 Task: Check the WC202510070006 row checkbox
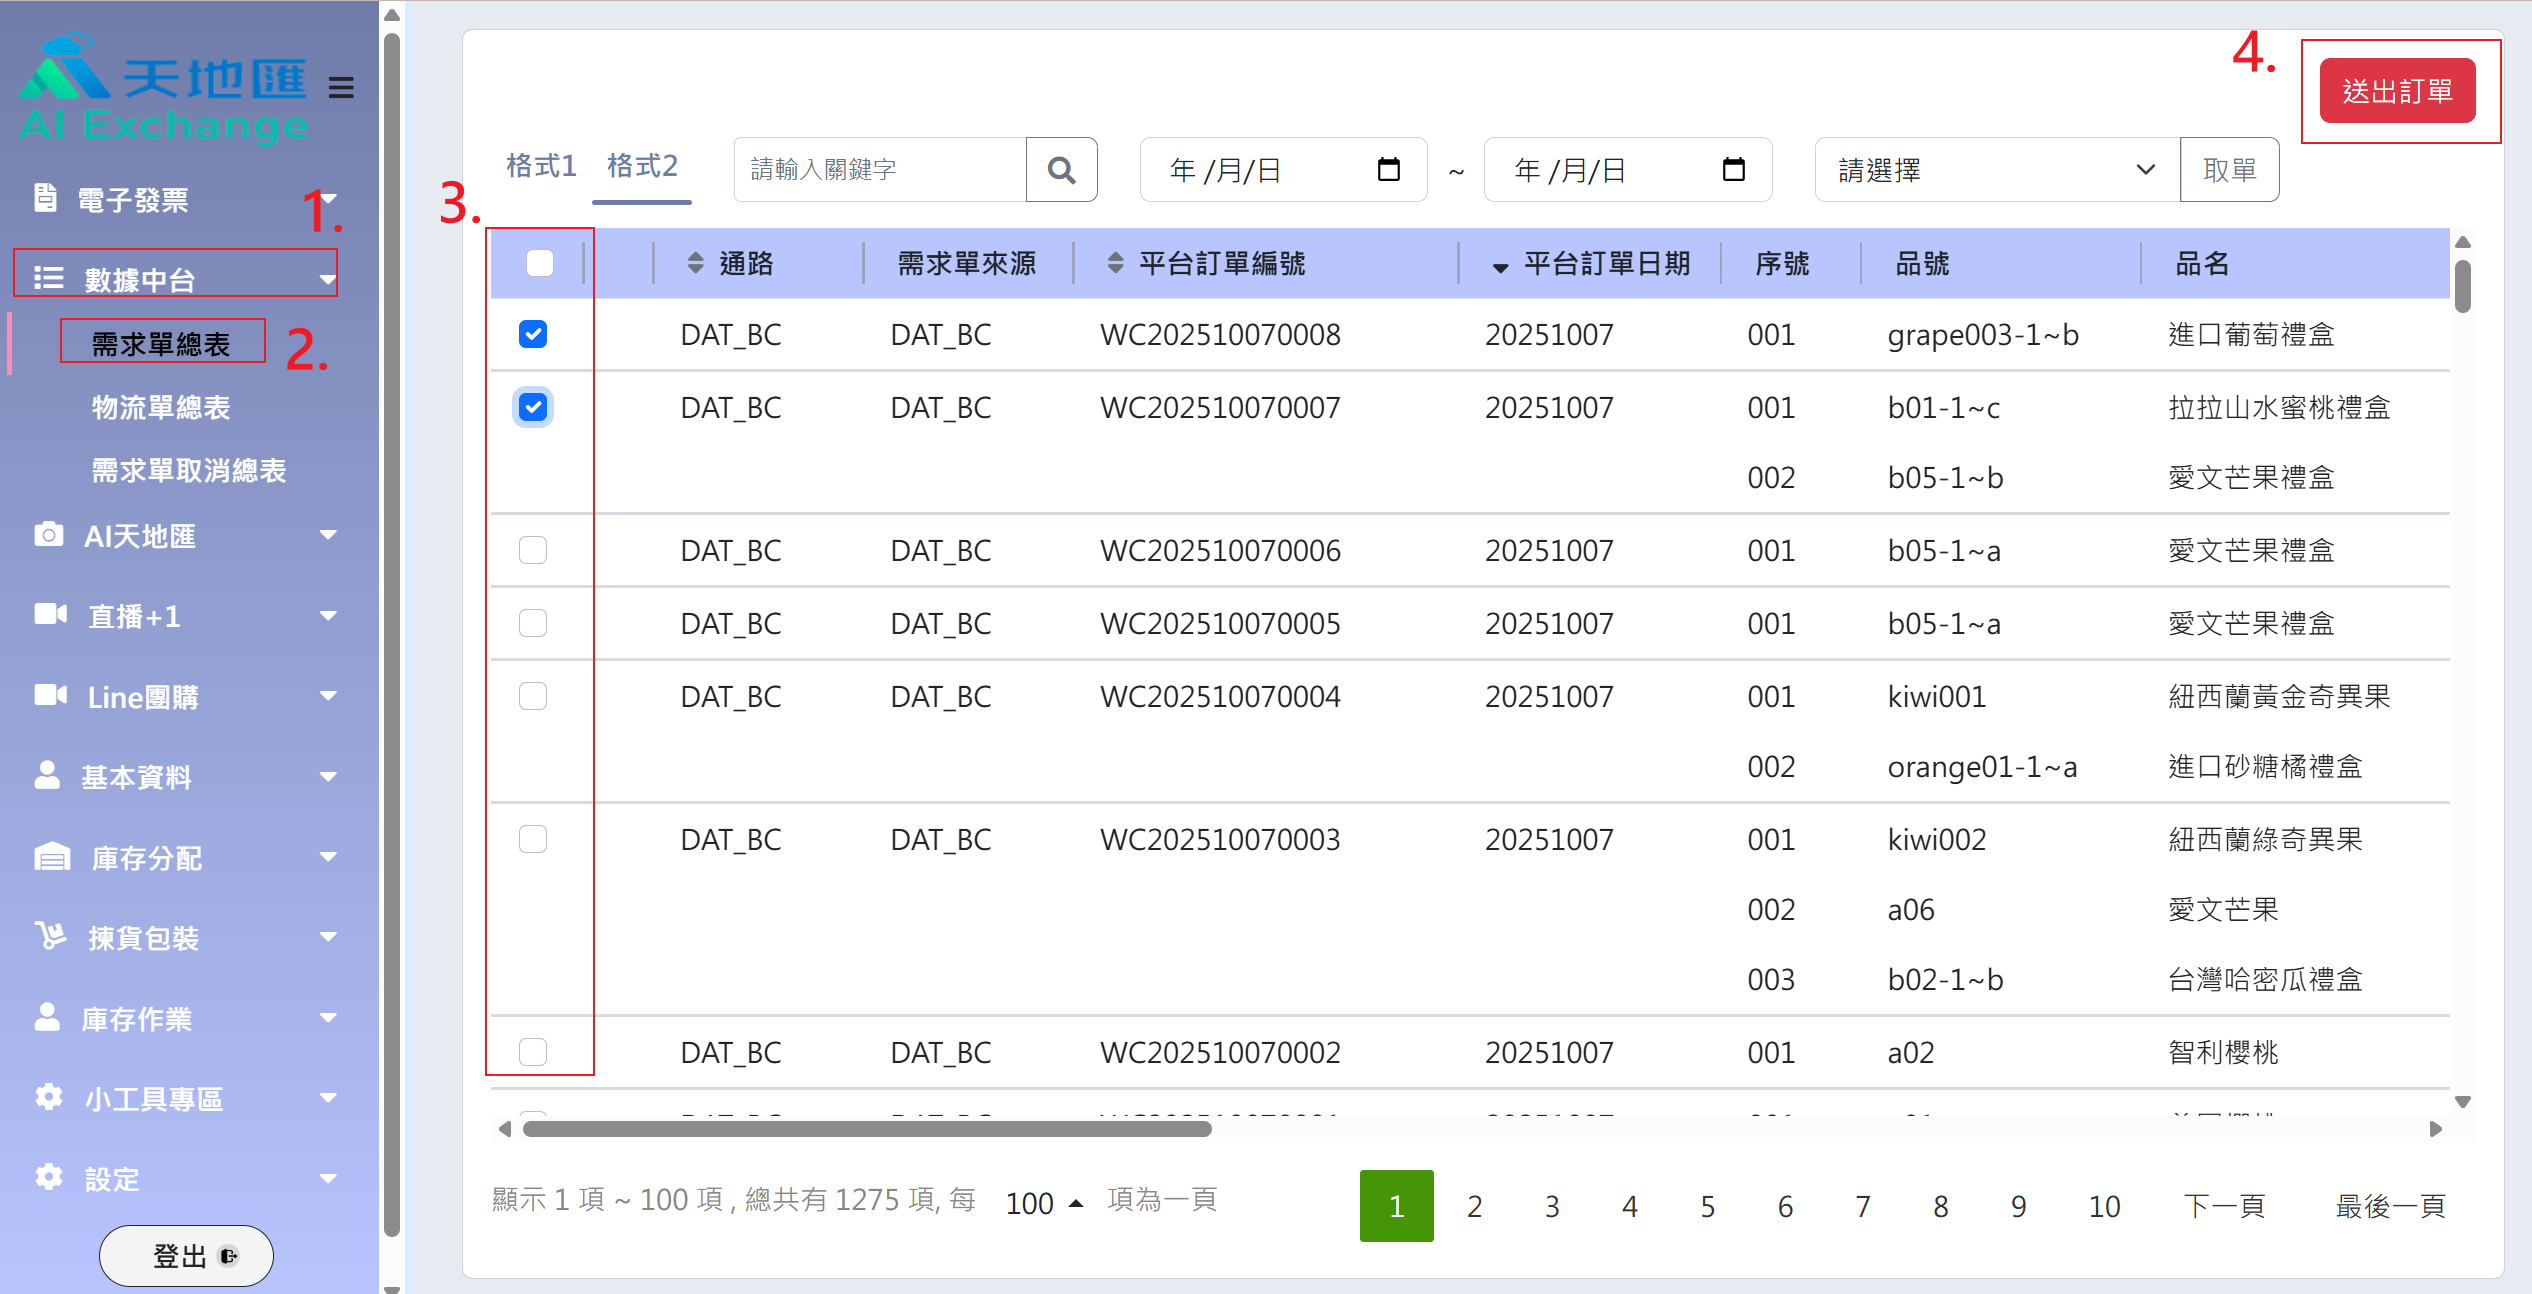[x=533, y=550]
